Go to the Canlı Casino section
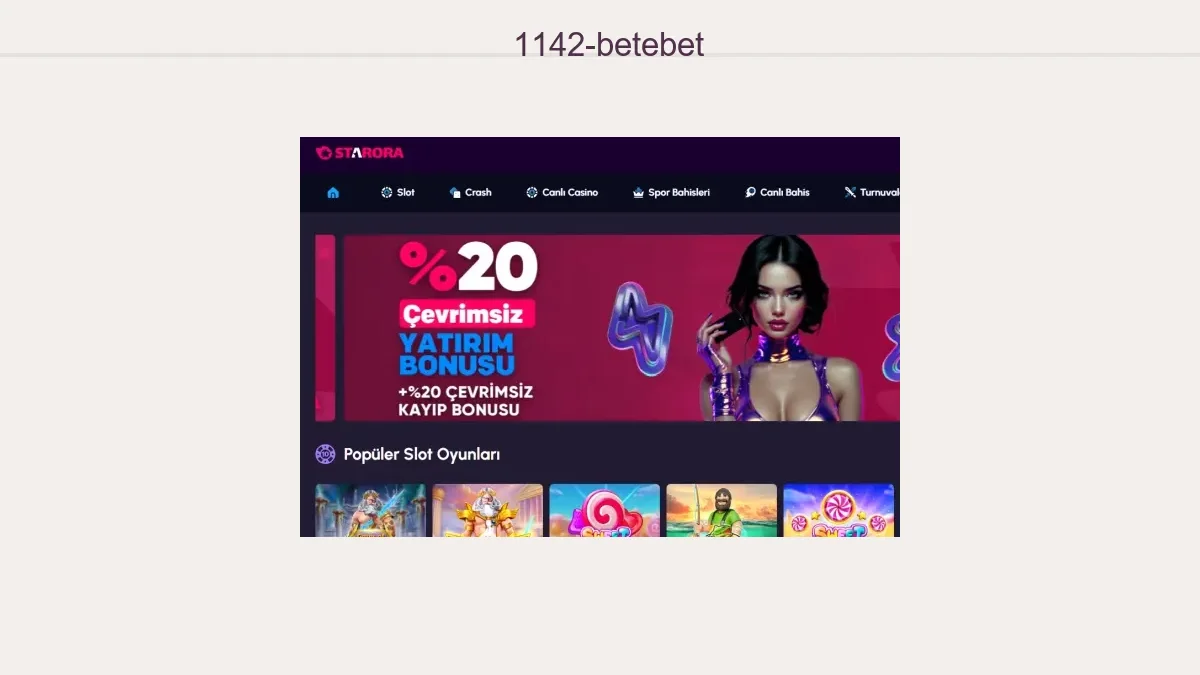The image size is (1200, 675). point(570,192)
